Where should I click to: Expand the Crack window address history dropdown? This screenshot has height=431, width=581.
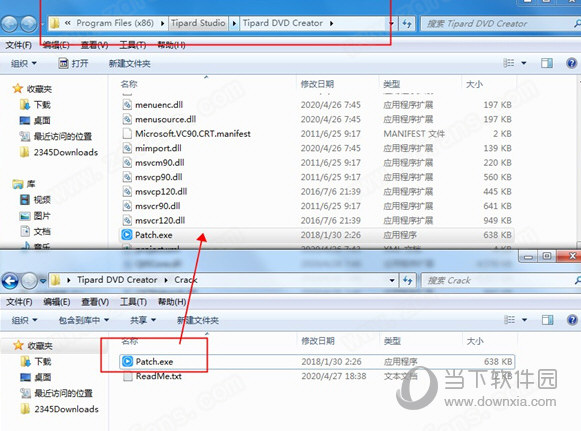tap(392, 281)
